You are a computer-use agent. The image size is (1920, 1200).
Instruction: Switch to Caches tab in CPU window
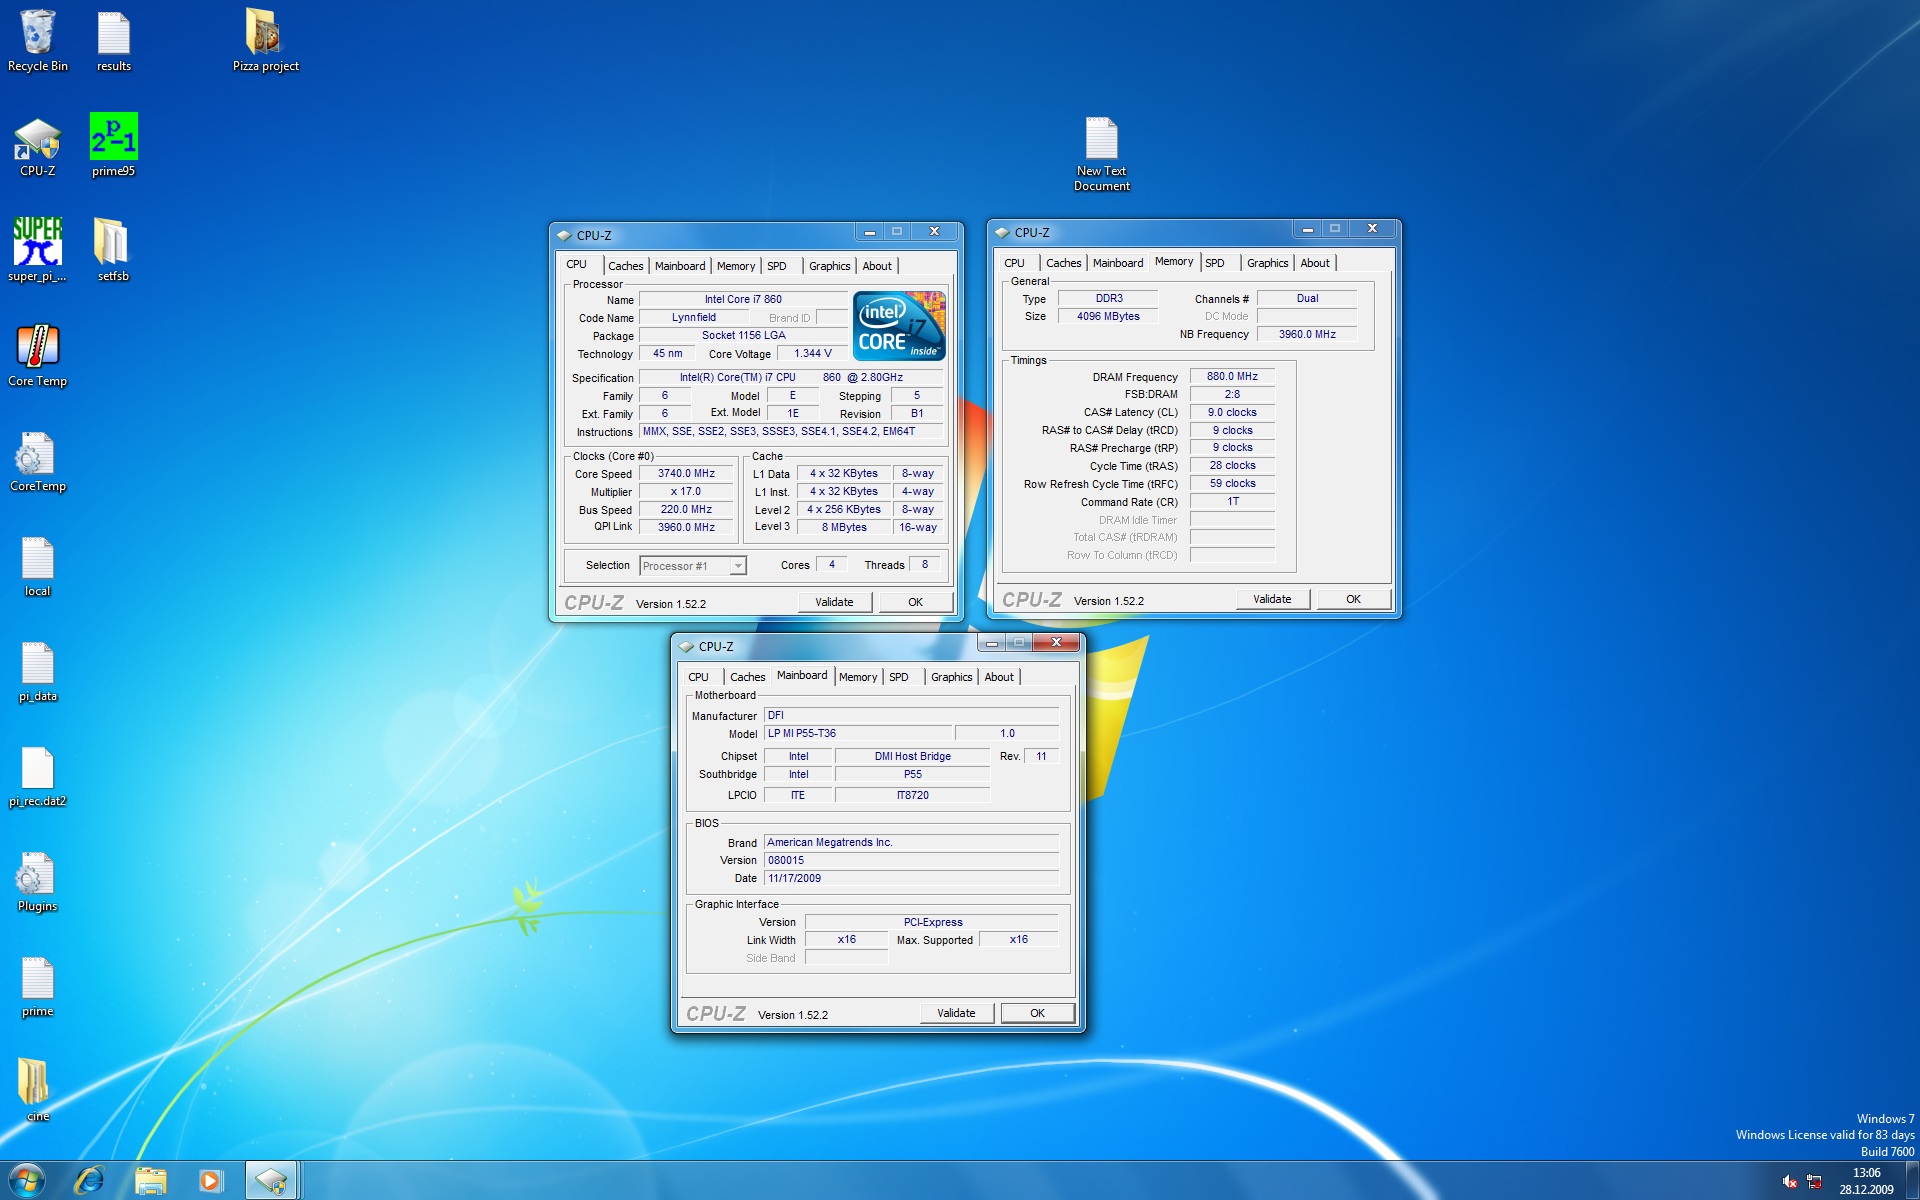pos(625,266)
